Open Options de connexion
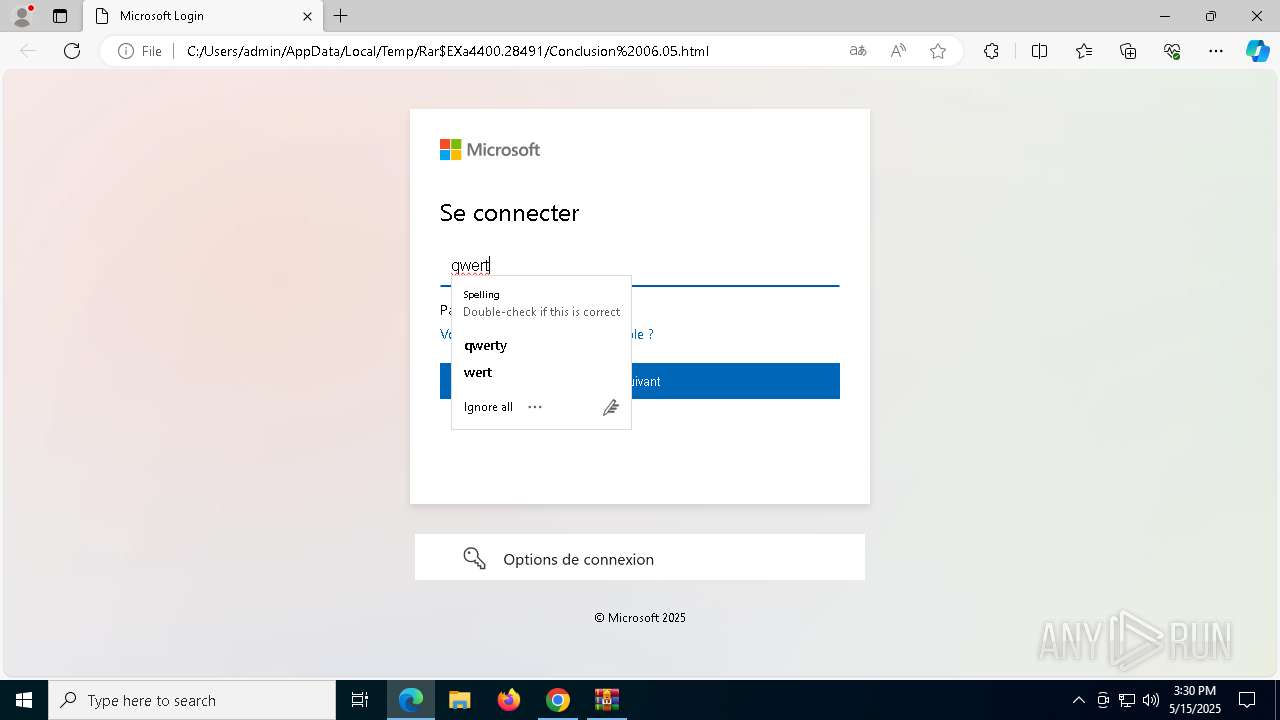The height and width of the screenshot is (720, 1280). [640, 558]
